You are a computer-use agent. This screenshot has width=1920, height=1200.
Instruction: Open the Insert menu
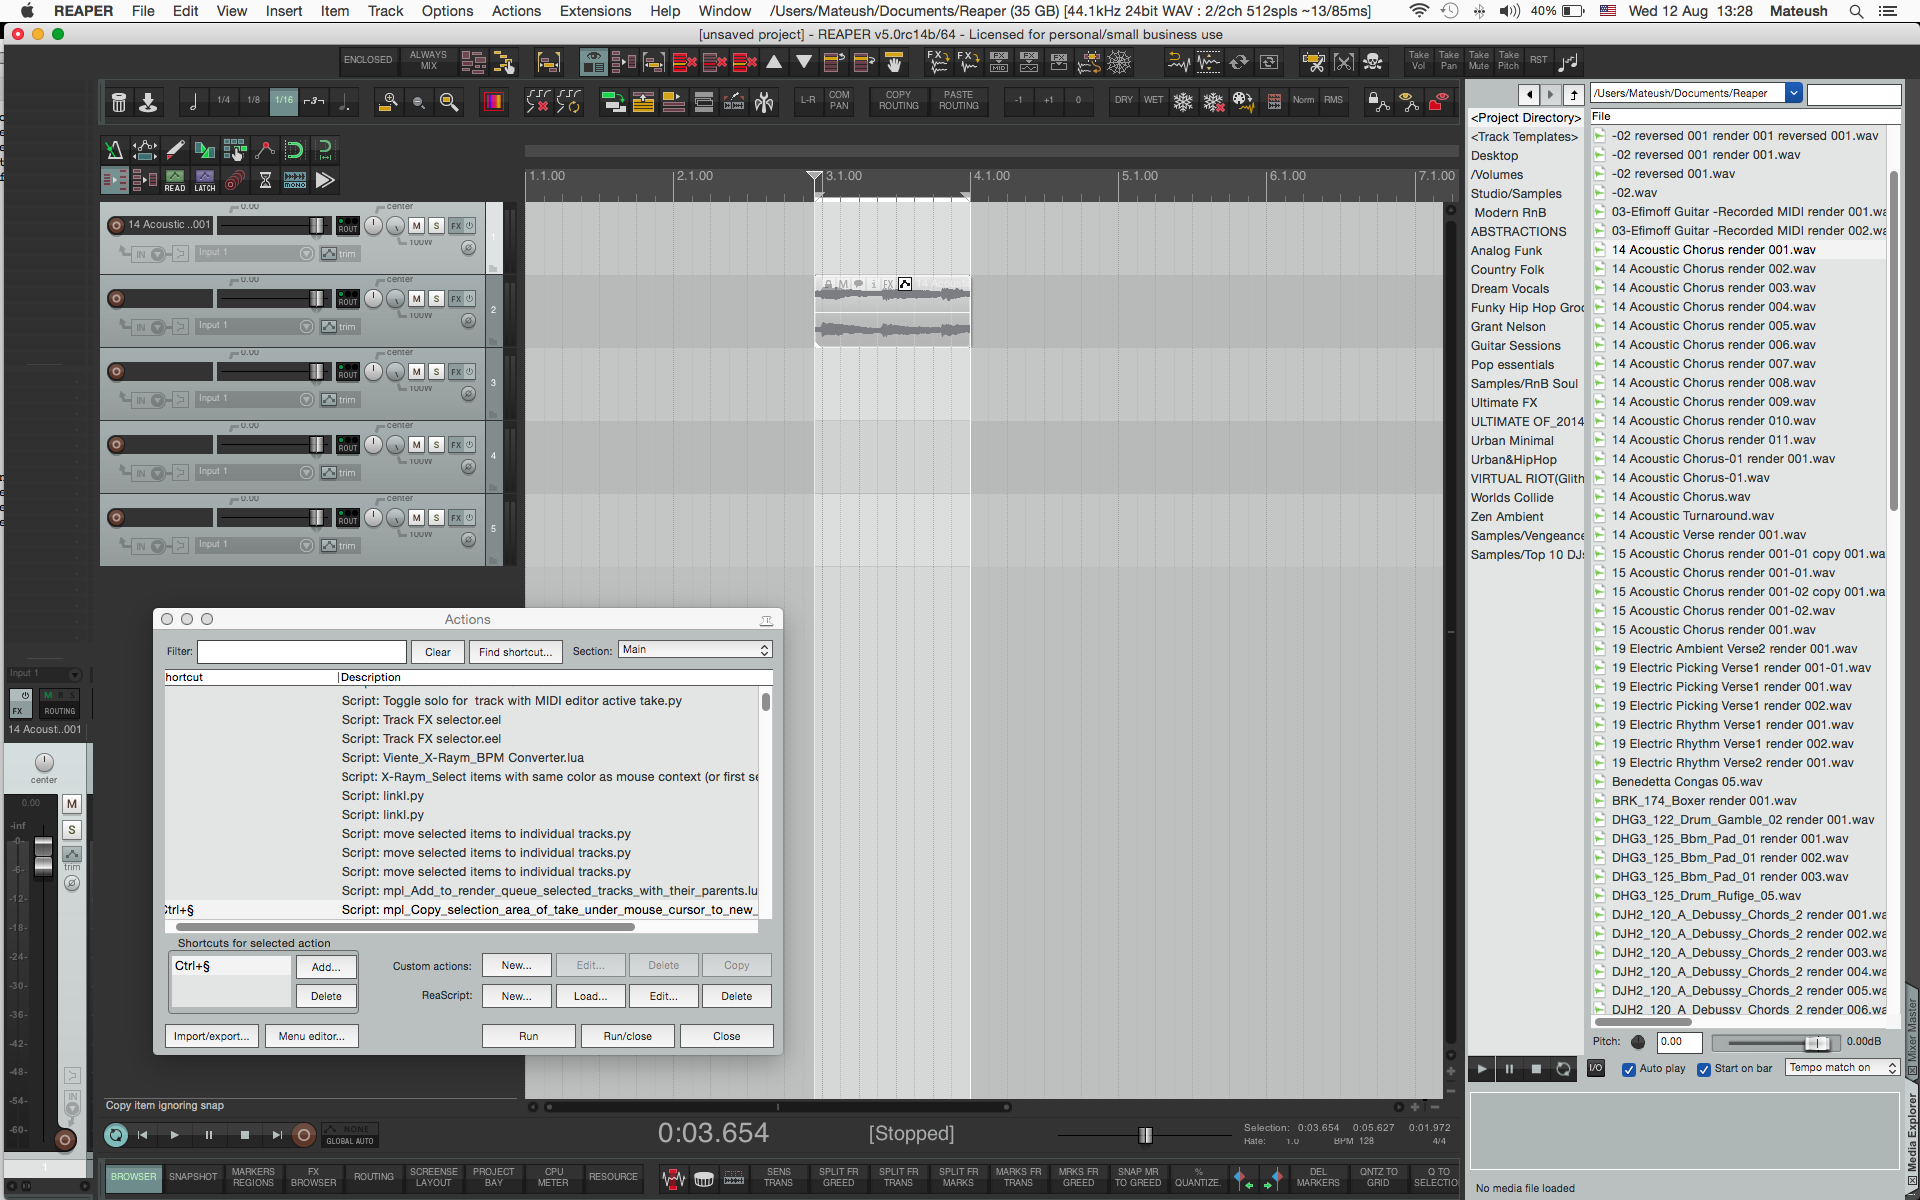pos(284,11)
